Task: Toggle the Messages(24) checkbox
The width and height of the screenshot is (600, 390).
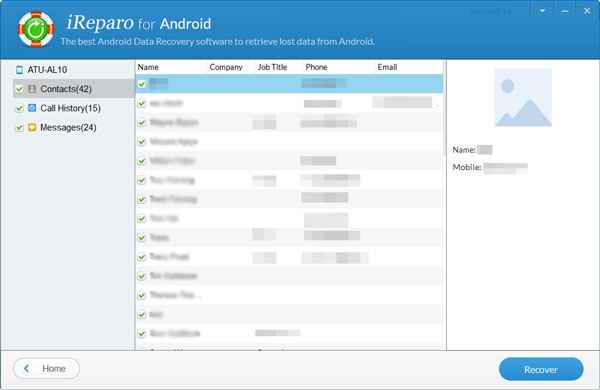Action: pos(19,127)
